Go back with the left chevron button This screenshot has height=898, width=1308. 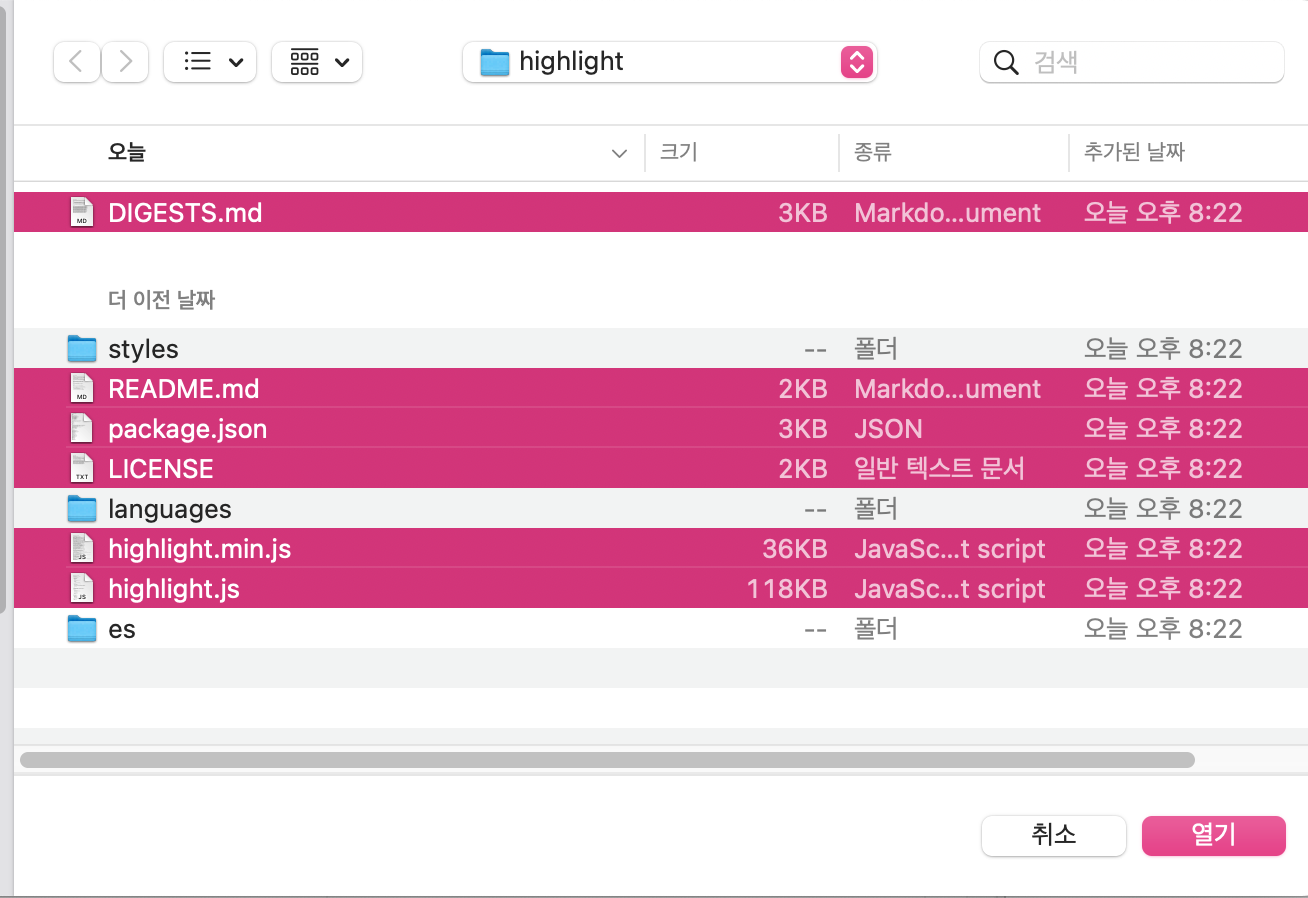[76, 62]
